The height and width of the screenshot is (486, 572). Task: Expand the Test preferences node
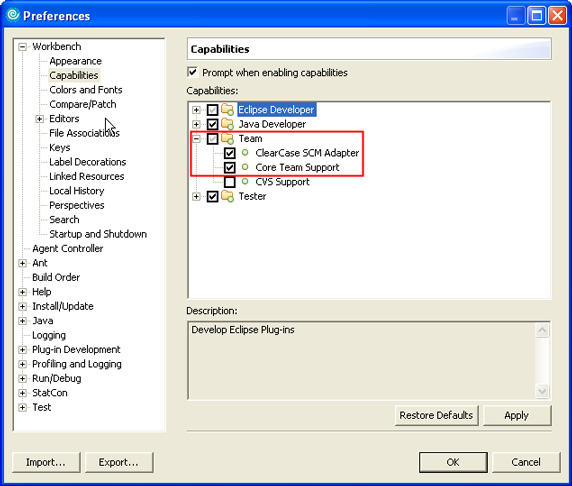pos(23,407)
